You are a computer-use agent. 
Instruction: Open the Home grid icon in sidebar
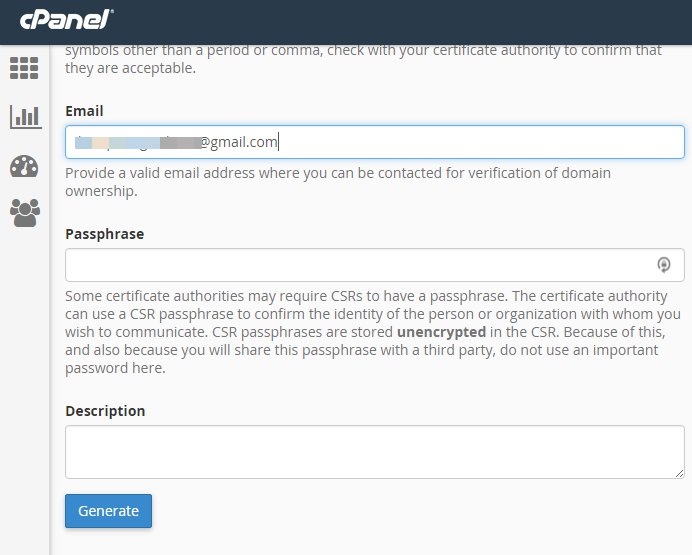coord(24,68)
